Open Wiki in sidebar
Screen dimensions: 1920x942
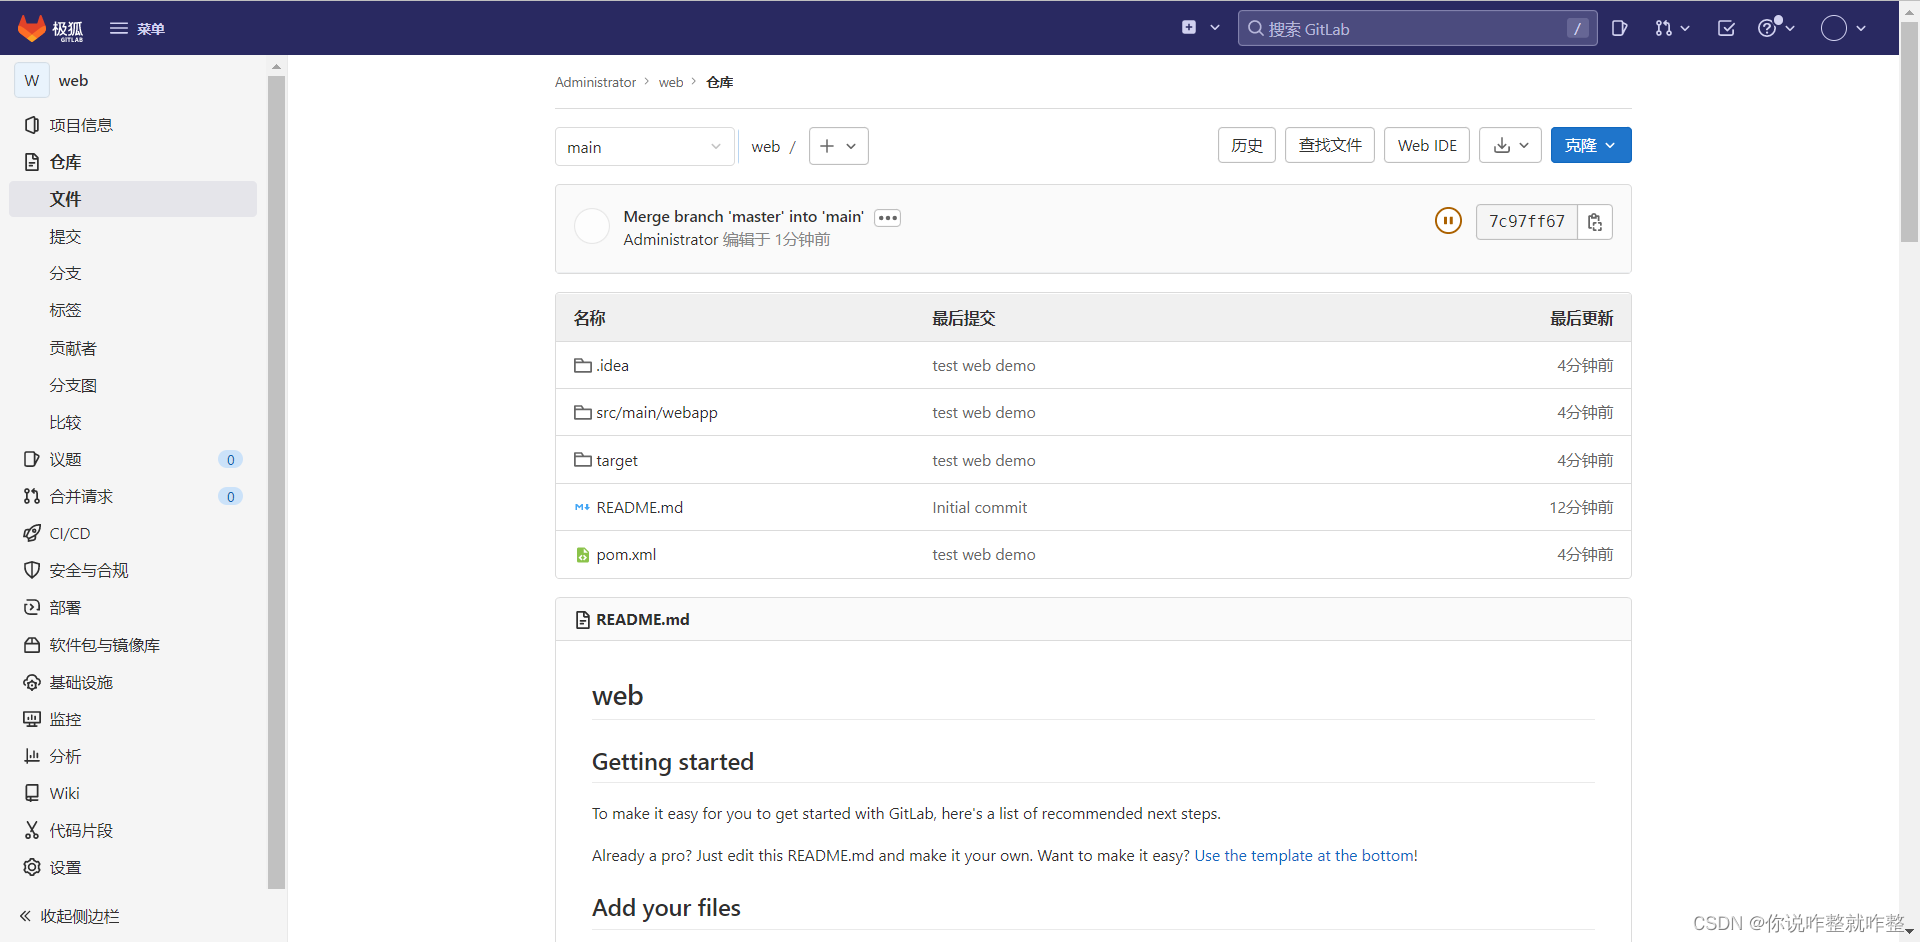[132, 793]
